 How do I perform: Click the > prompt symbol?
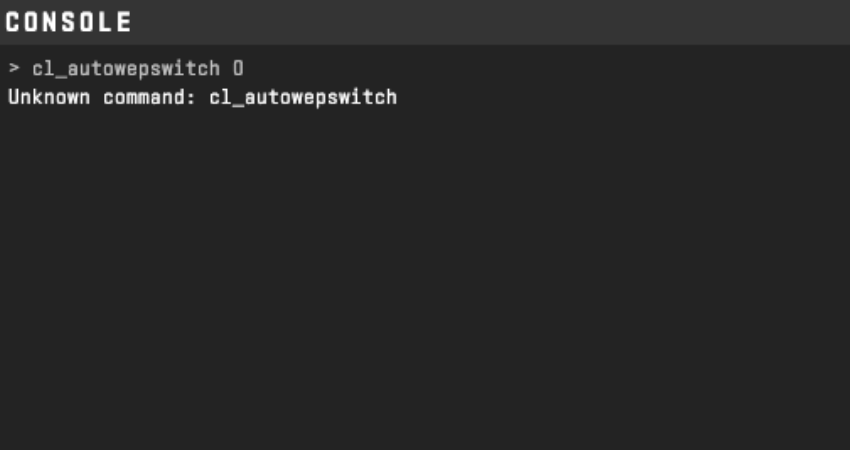pyautogui.click(x=14, y=68)
